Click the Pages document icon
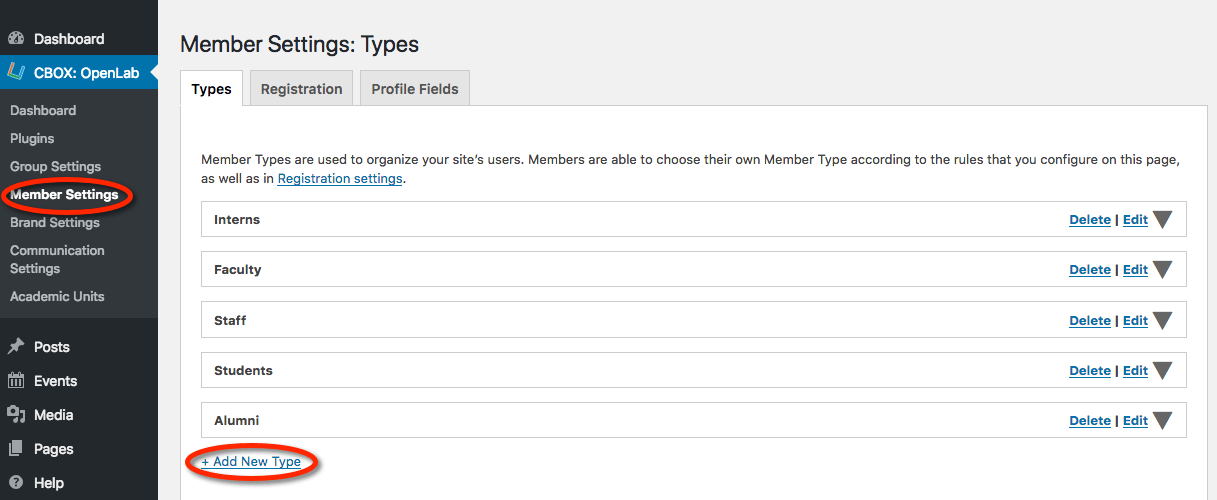1217x500 pixels. coord(16,449)
